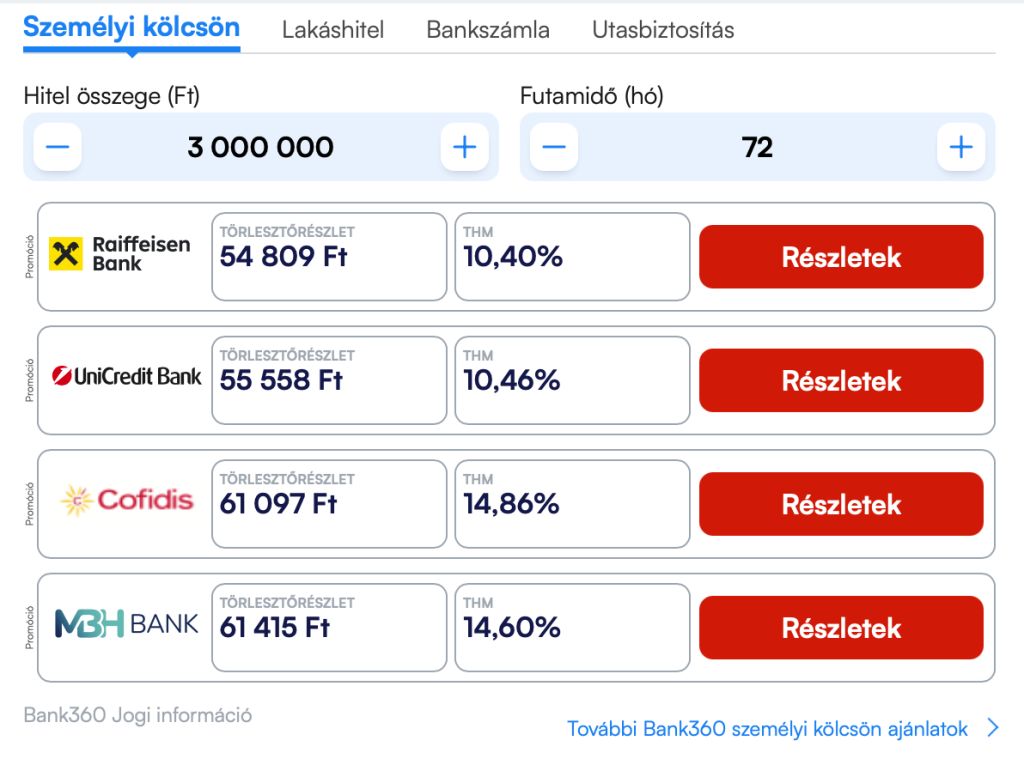View Részletek for the MBH Bank offer
1024x759 pixels.
click(x=841, y=628)
